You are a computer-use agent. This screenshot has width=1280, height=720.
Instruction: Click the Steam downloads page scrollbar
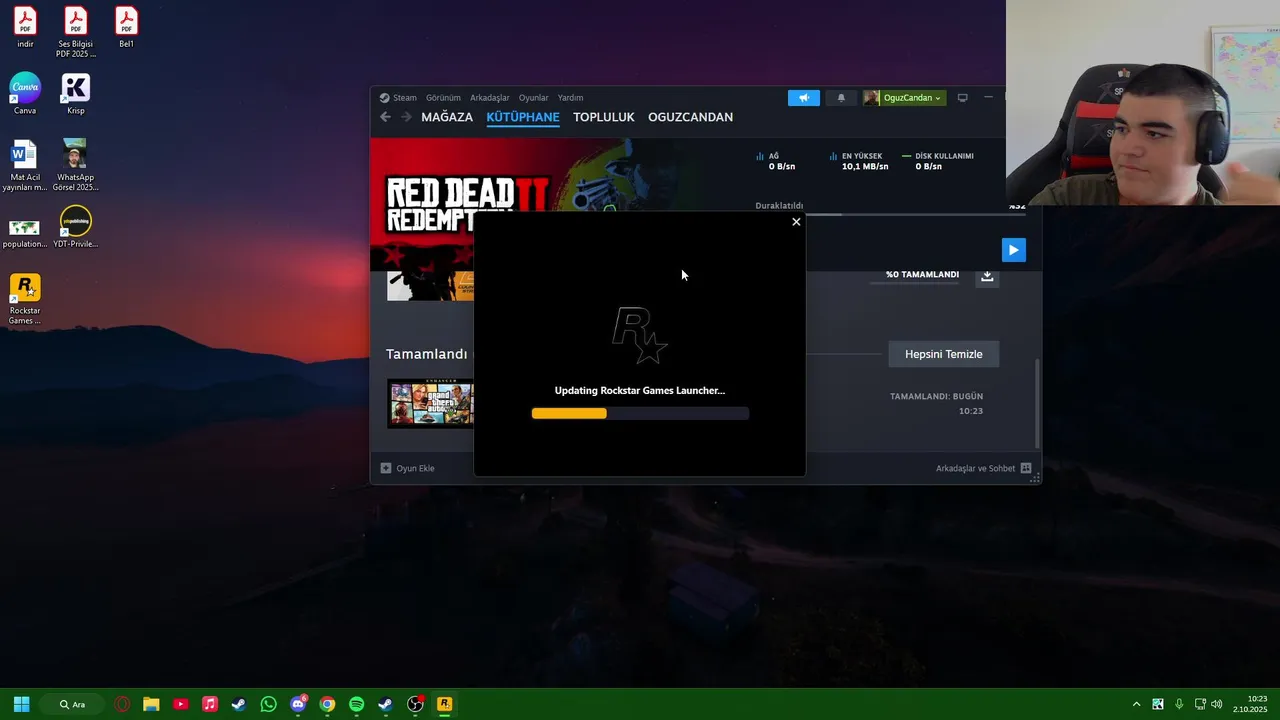coord(1037,403)
